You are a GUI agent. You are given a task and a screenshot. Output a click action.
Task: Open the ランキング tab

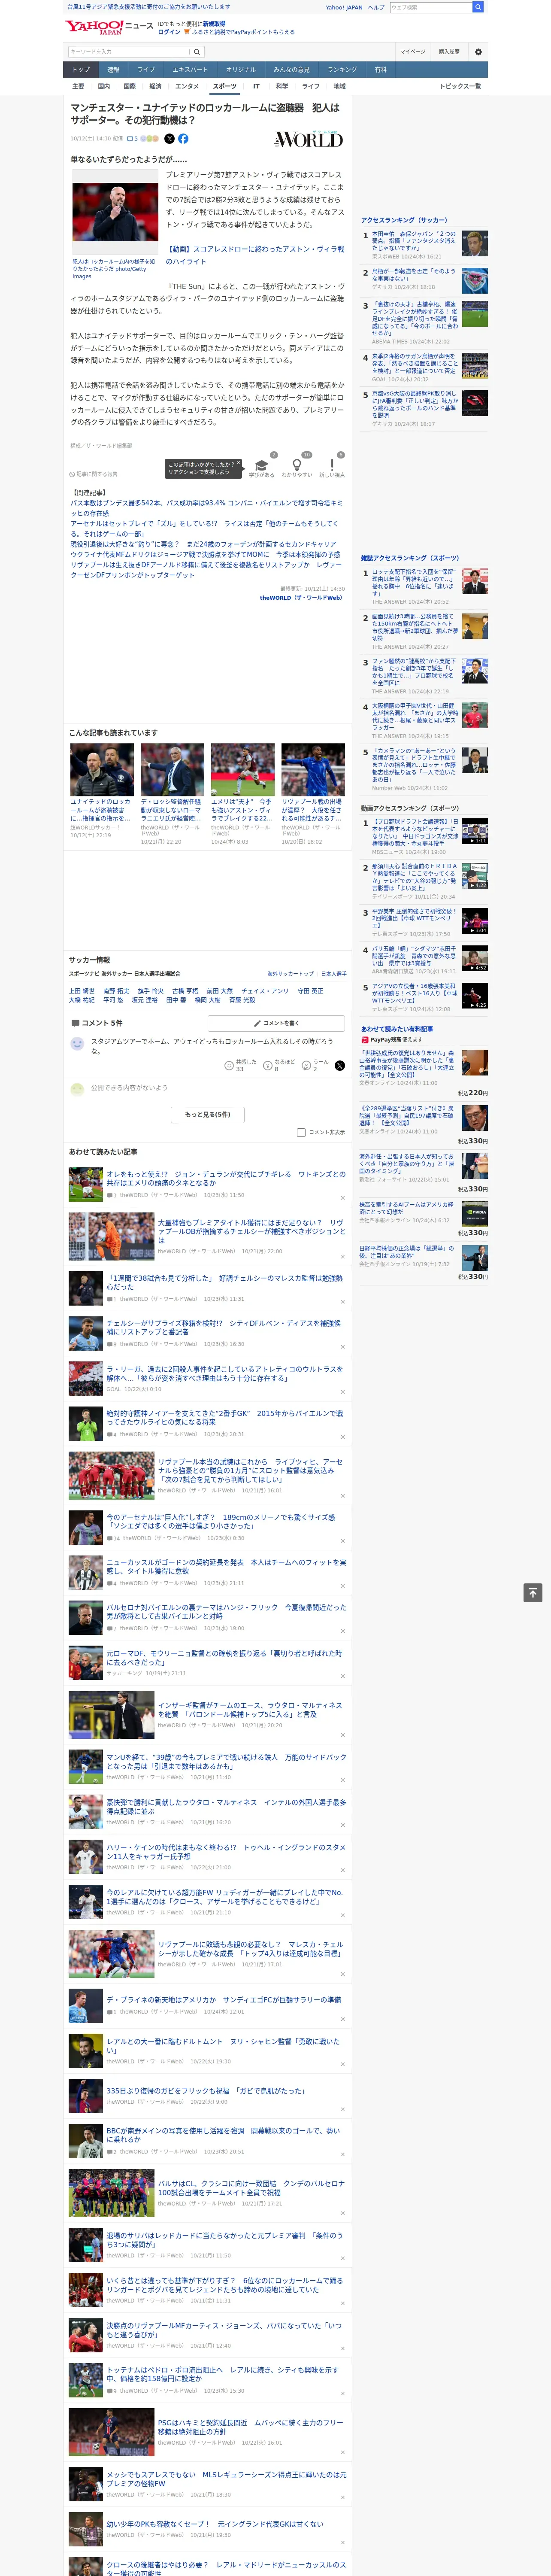342,70
